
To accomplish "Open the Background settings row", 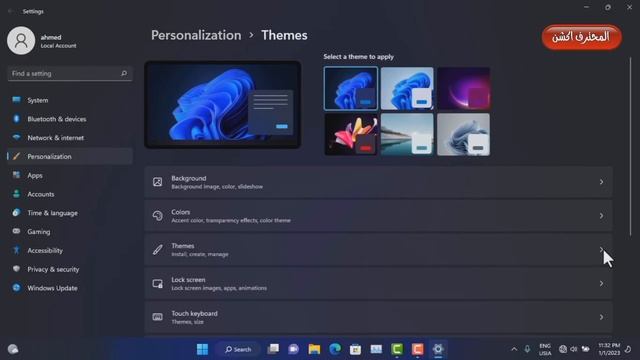I will pos(378,182).
